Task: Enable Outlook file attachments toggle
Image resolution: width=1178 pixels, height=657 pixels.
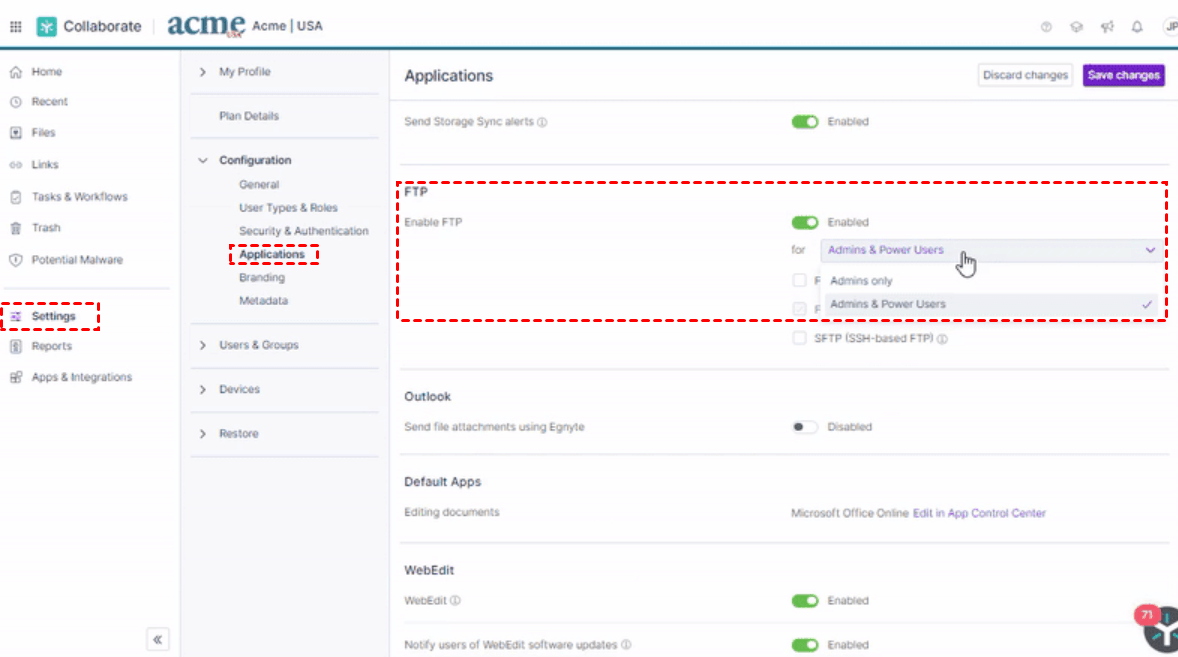Action: (x=805, y=427)
